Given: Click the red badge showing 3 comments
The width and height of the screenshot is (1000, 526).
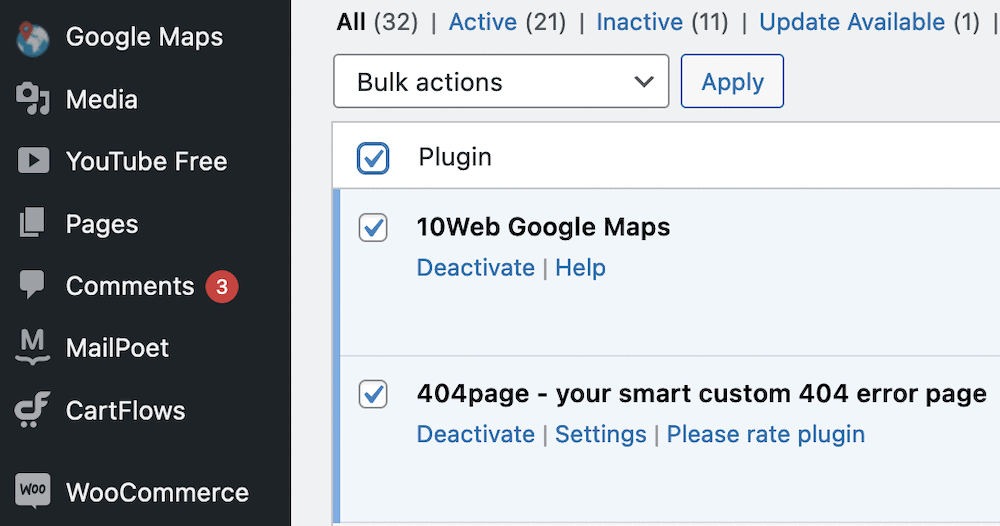Looking at the screenshot, I should [221, 286].
